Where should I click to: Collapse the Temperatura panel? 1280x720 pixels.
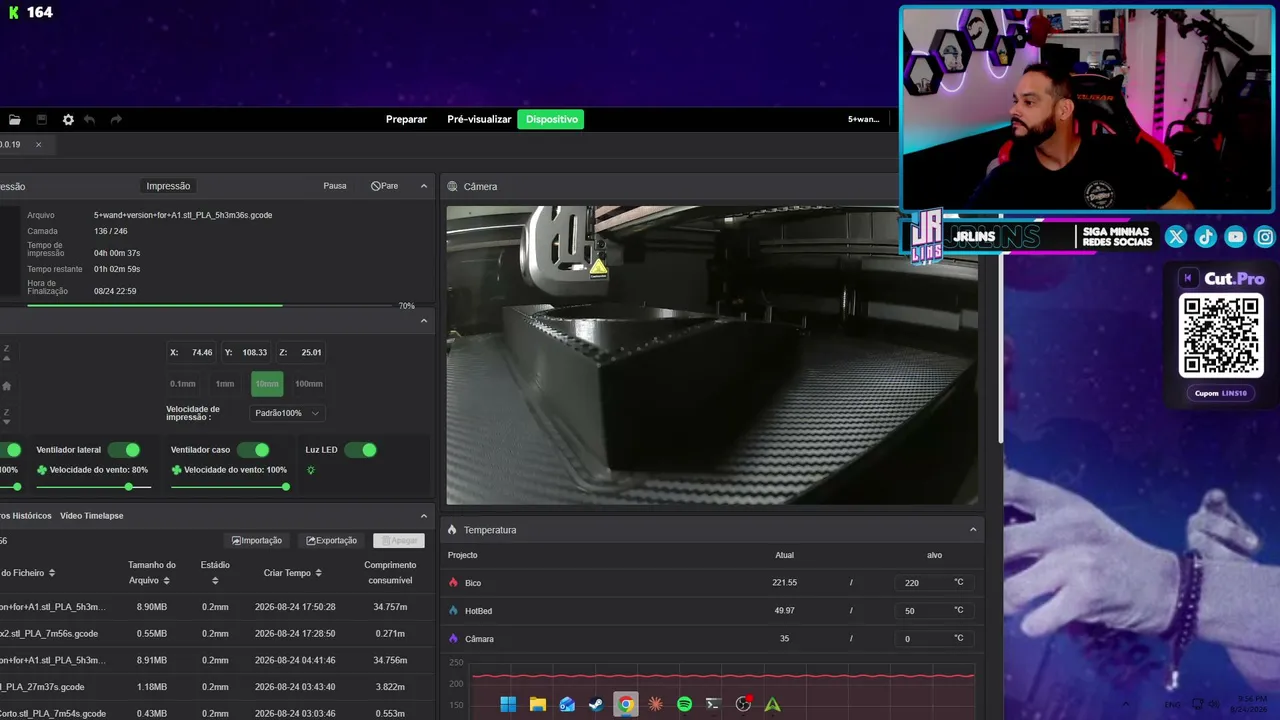point(973,530)
